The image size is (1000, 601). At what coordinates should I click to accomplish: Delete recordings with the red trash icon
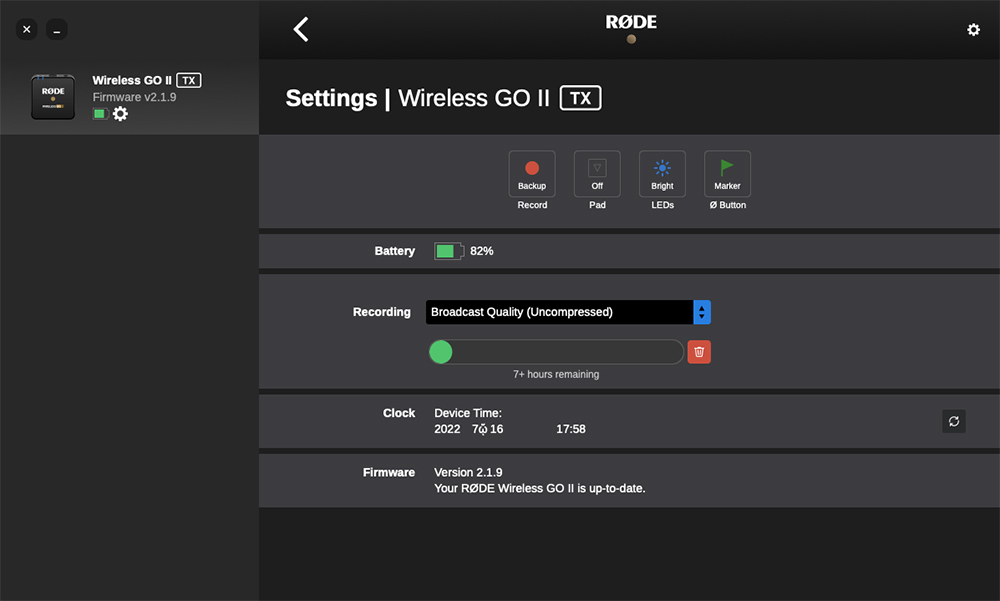699,352
